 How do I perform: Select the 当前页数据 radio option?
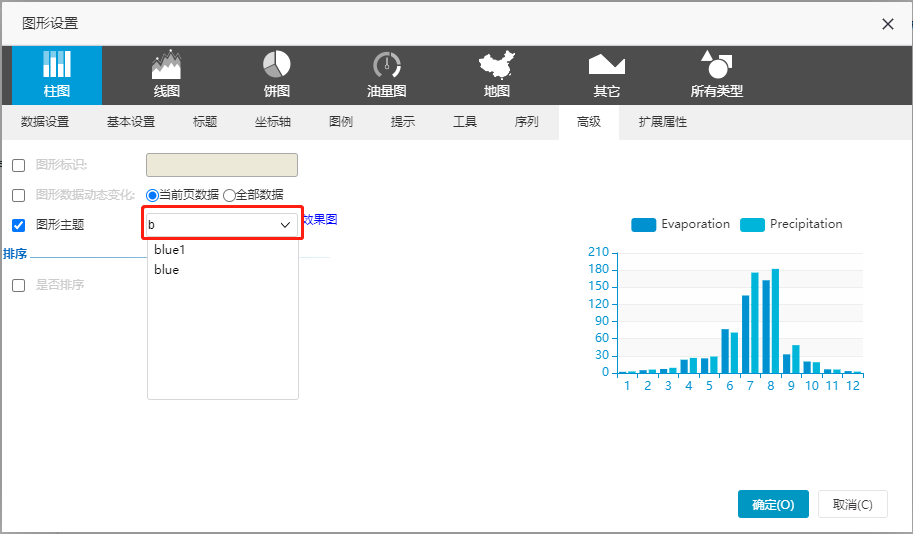coord(152,195)
